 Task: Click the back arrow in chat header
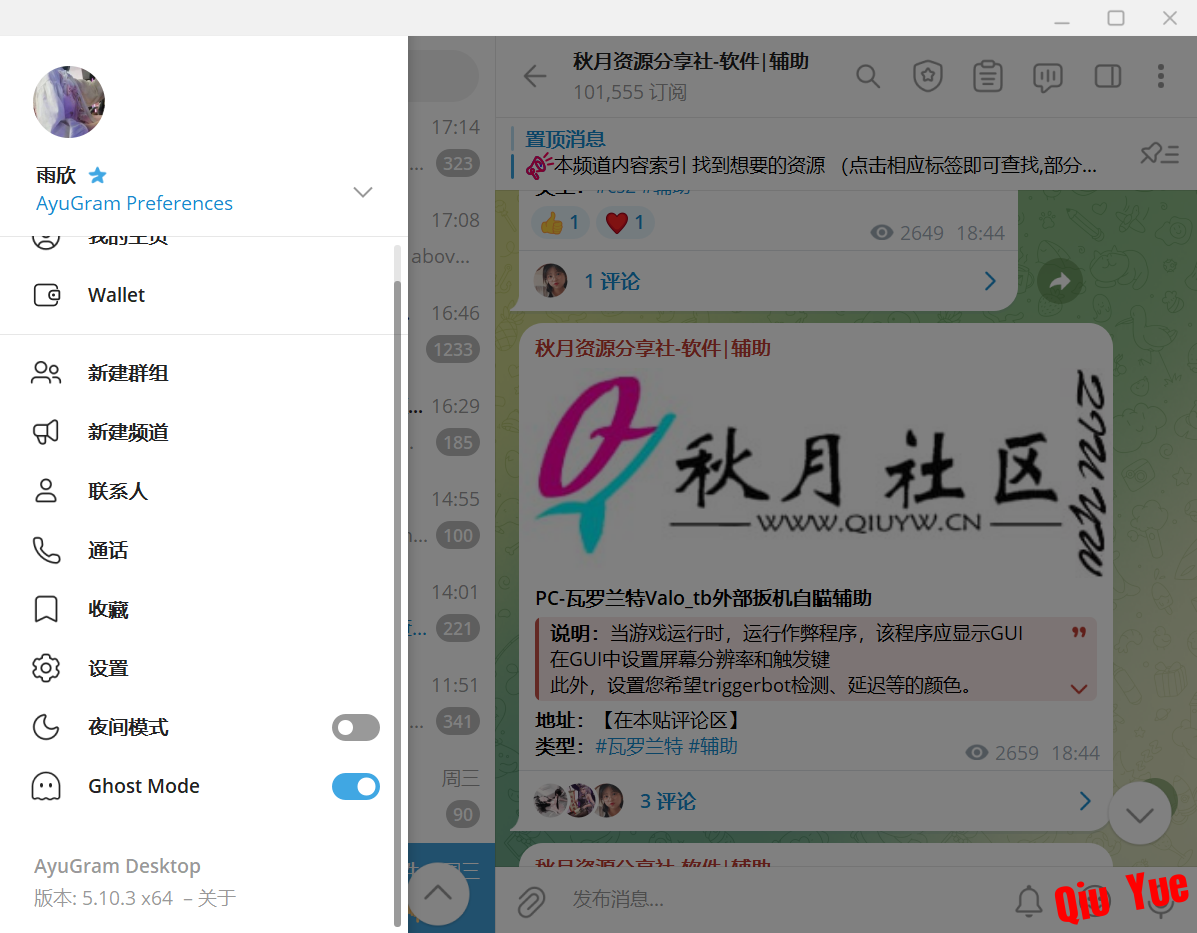535,76
